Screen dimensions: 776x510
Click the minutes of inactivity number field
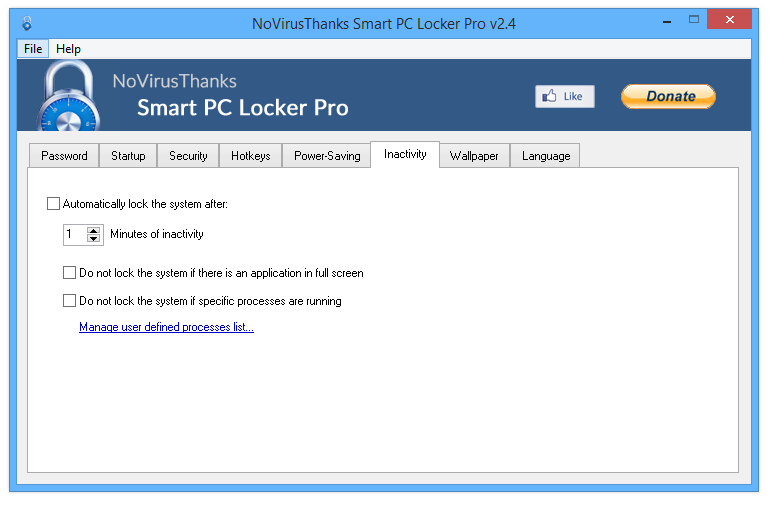pos(75,234)
